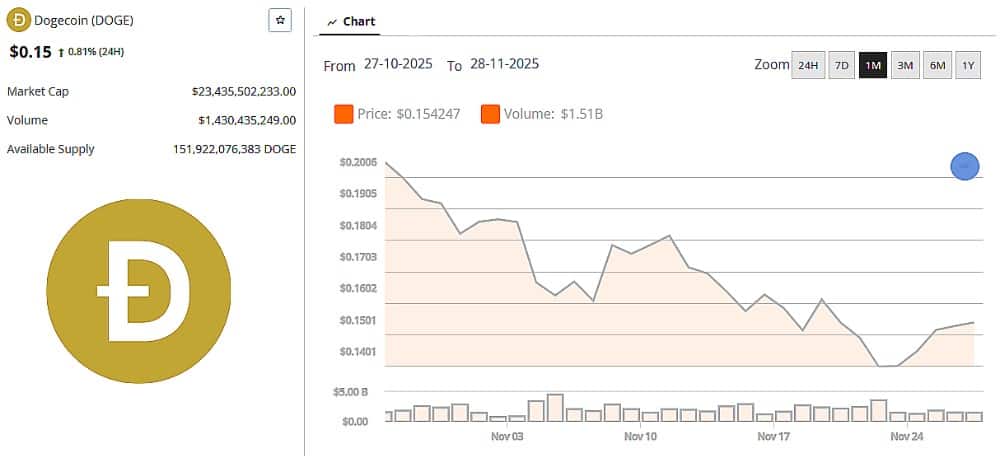Image resolution: width=1000 pixels, height=456 pixels.
Task: Select the 24H zoom range
Action: point(808,65)
